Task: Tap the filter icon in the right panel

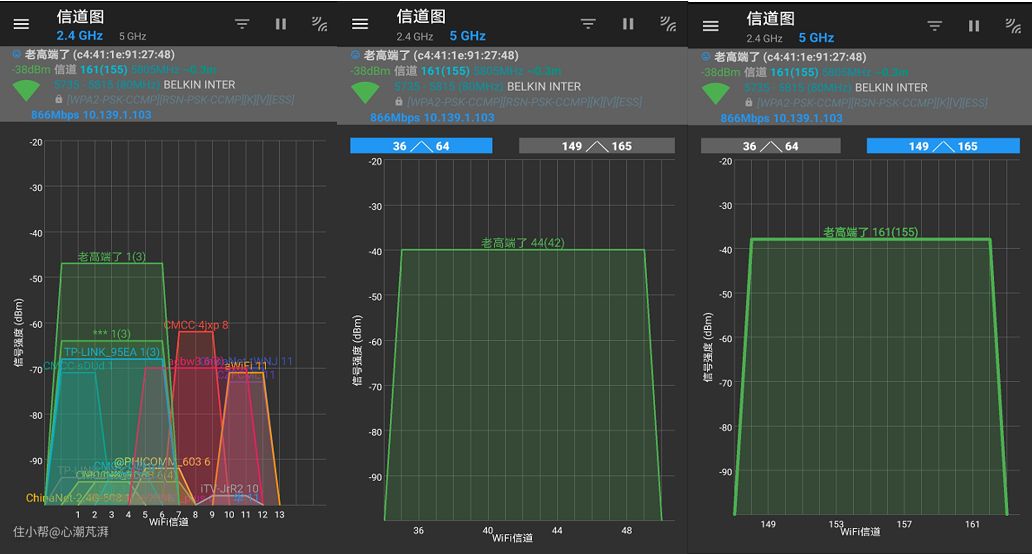Action: [x=934, y=26]
